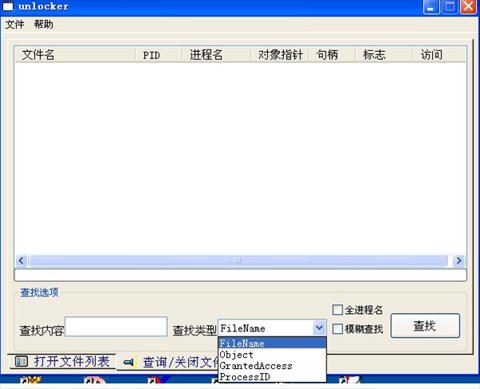Click the 查找 search button
480x389 pixels.
(x=425, y=326)
